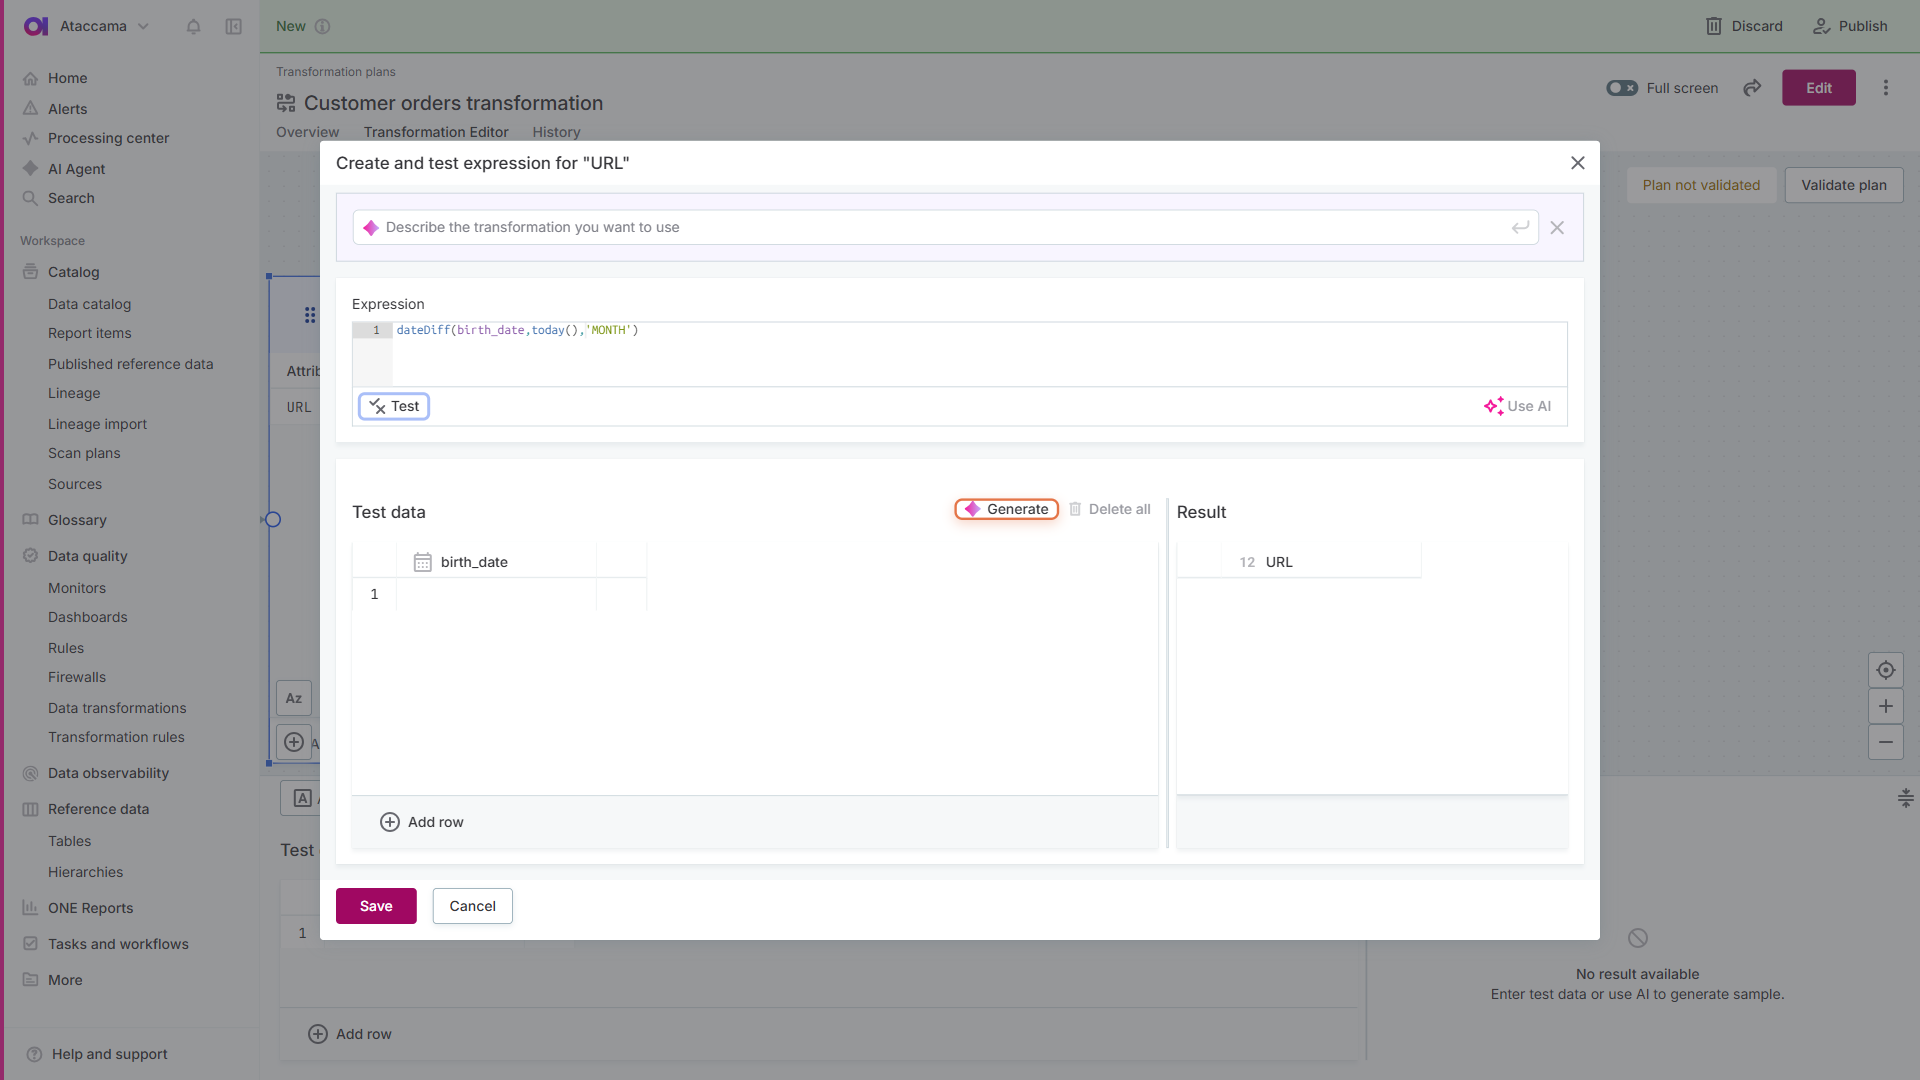The width and height of the screenshot is (1920, 1080).
Task: Zoom in with the plus icon
Action: 1886,706
